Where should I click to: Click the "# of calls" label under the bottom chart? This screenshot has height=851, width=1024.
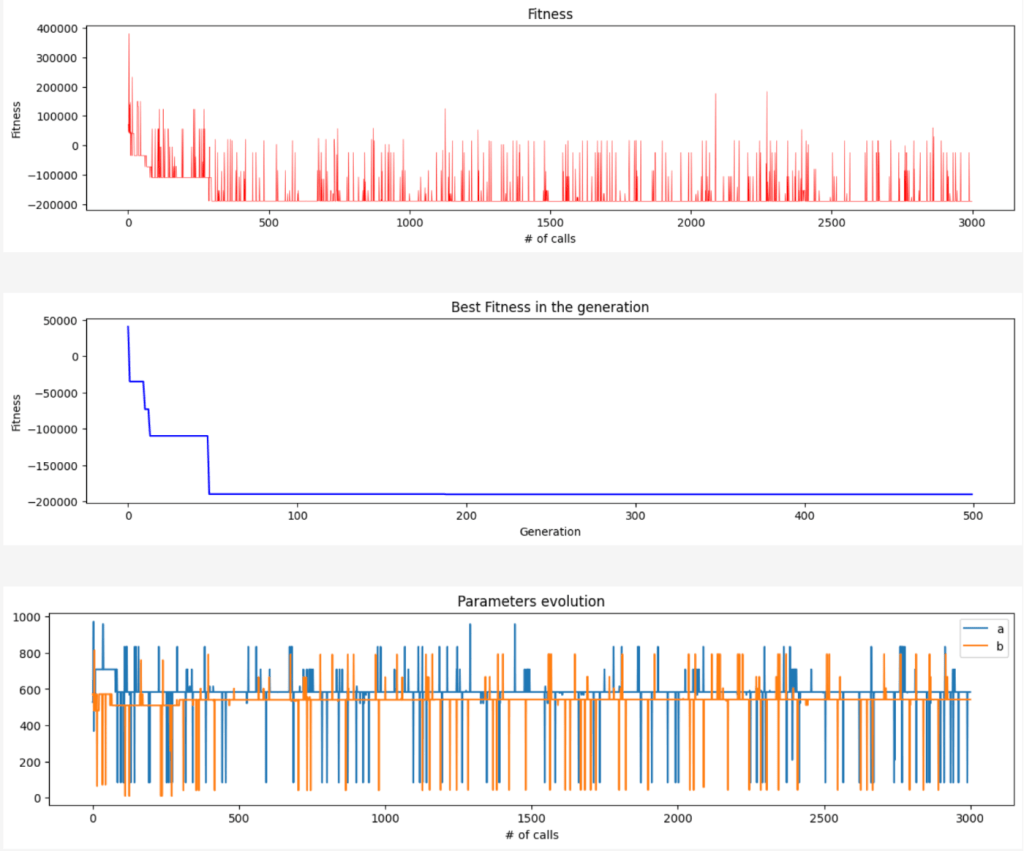(530, 834)
